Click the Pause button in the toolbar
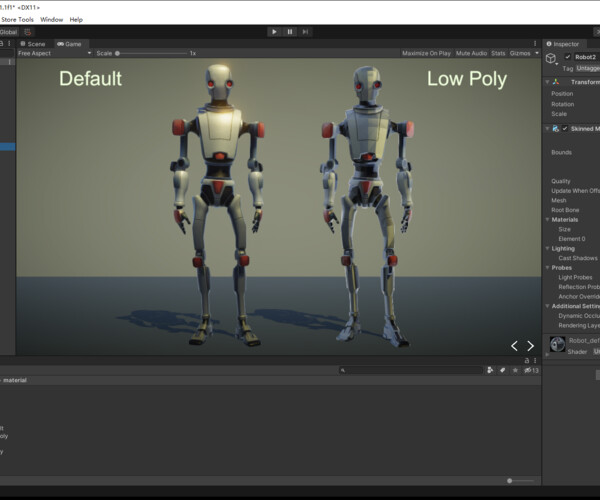The image size is (600, 500). (x=290, y=31)
